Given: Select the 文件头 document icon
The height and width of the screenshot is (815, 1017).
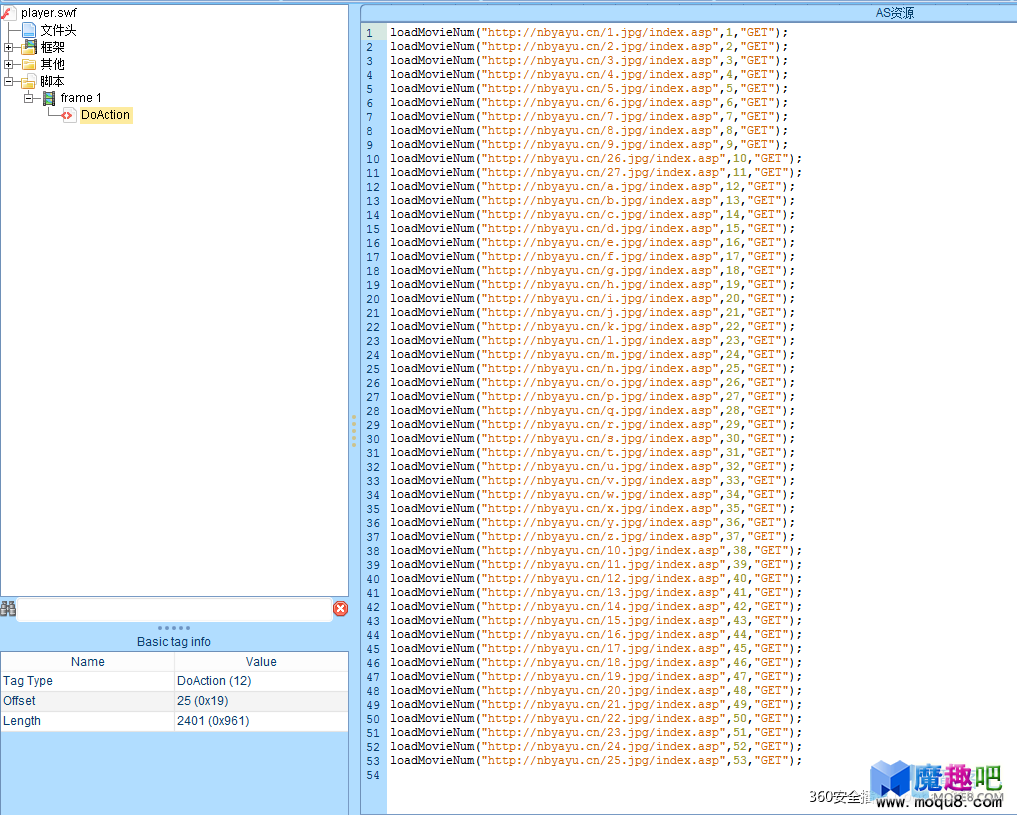Looking at the screenshot, I should pos(29,30).
